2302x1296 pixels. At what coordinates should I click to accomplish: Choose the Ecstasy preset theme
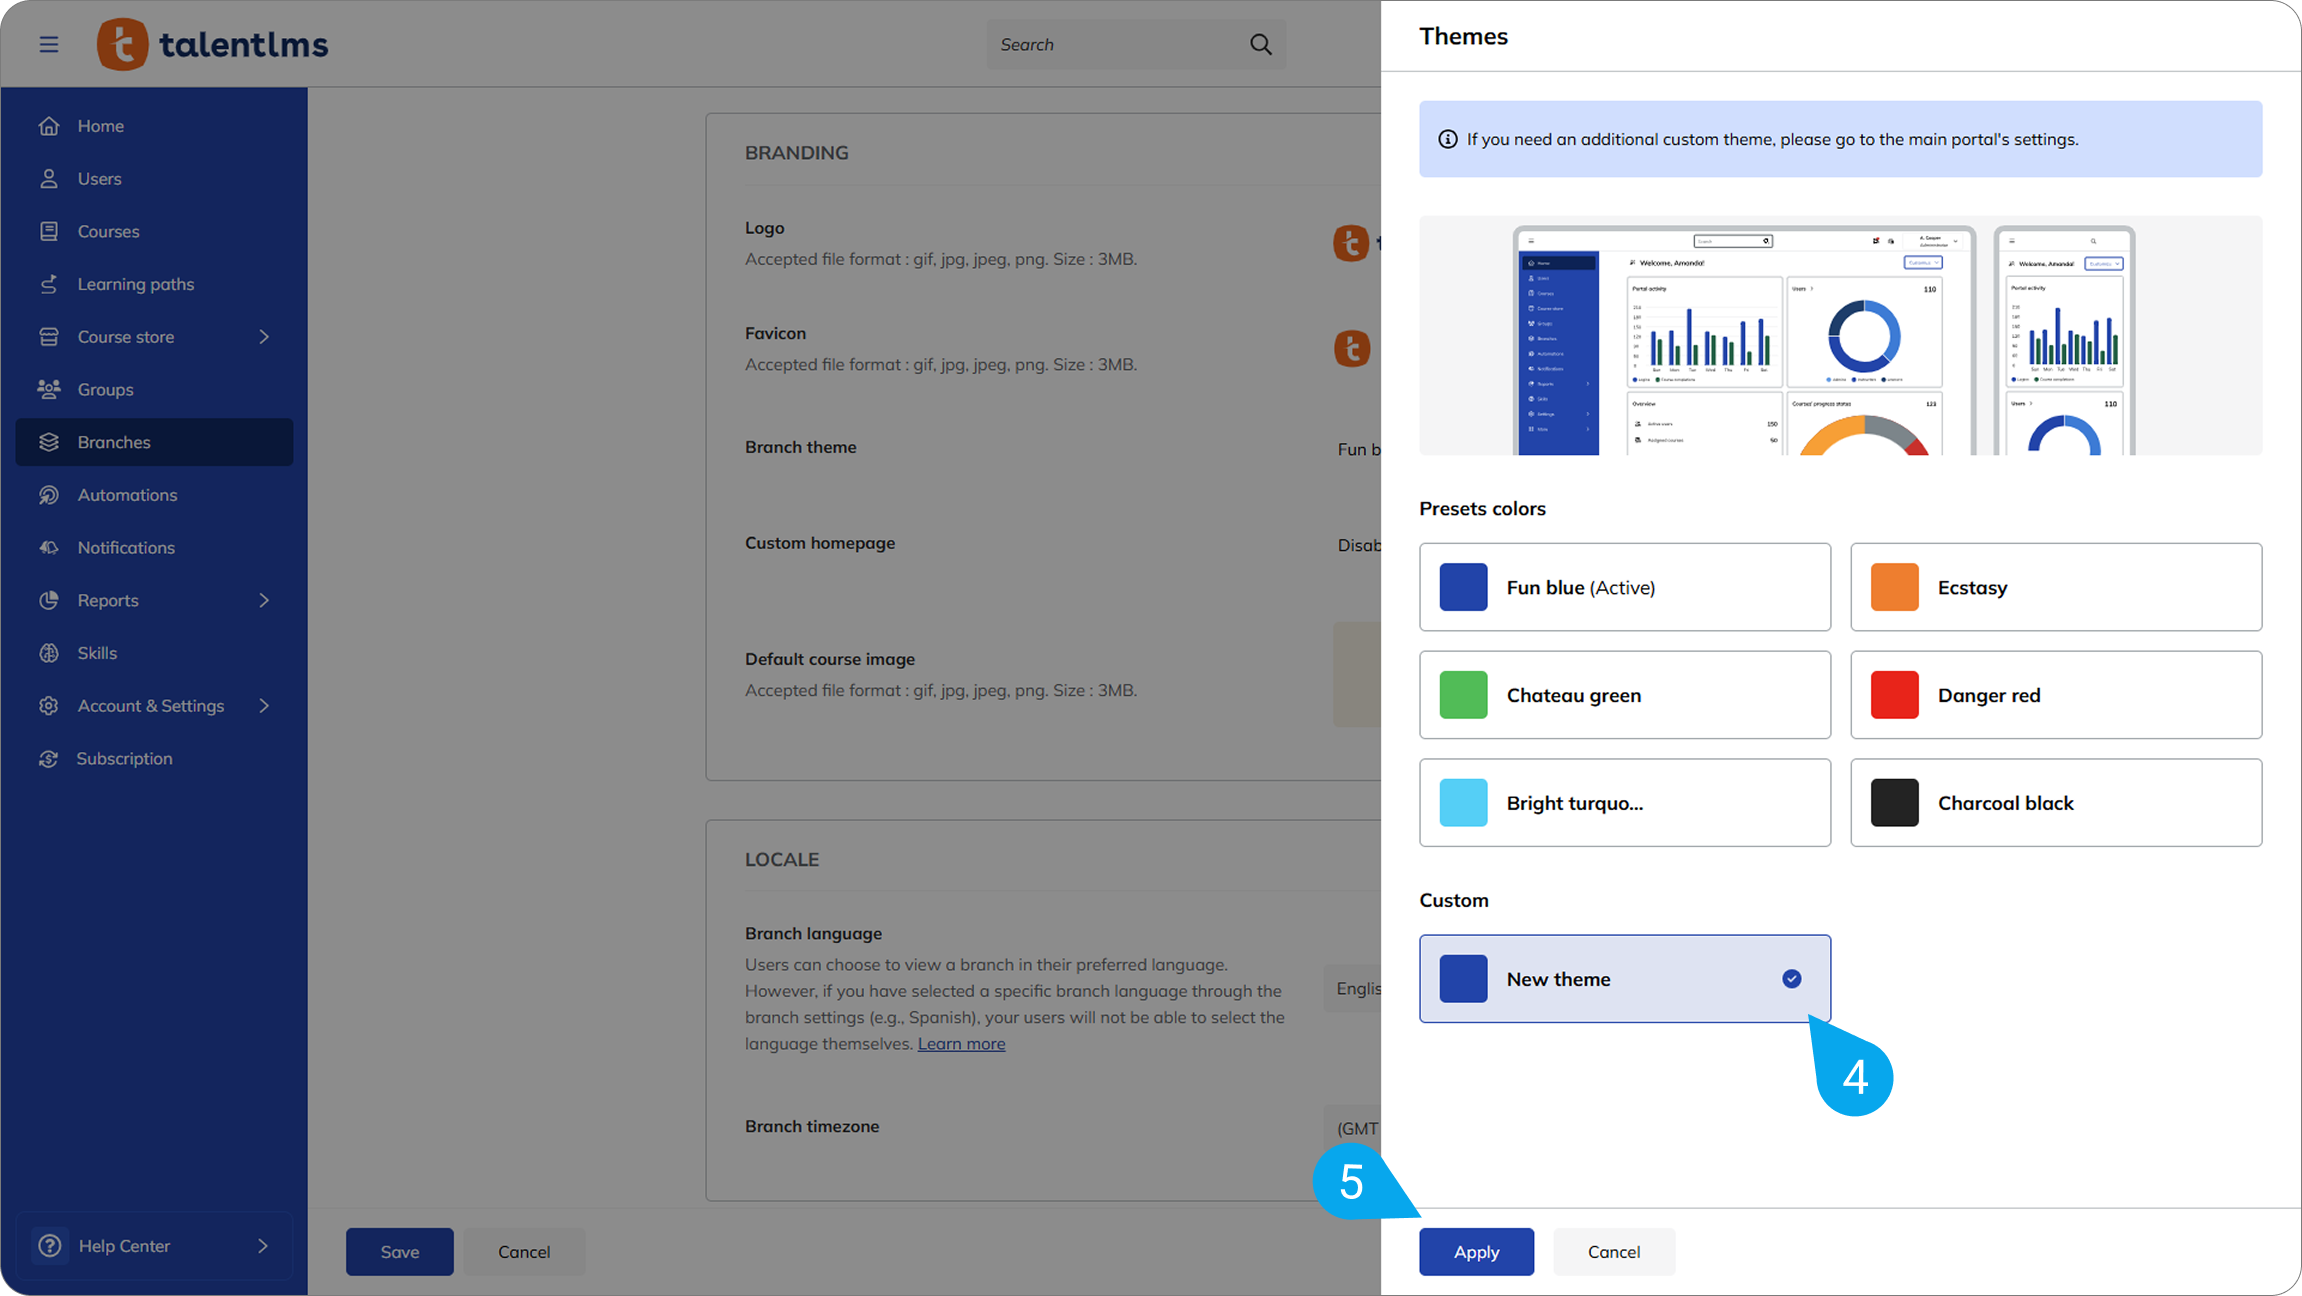click(x=2055, y=587)
